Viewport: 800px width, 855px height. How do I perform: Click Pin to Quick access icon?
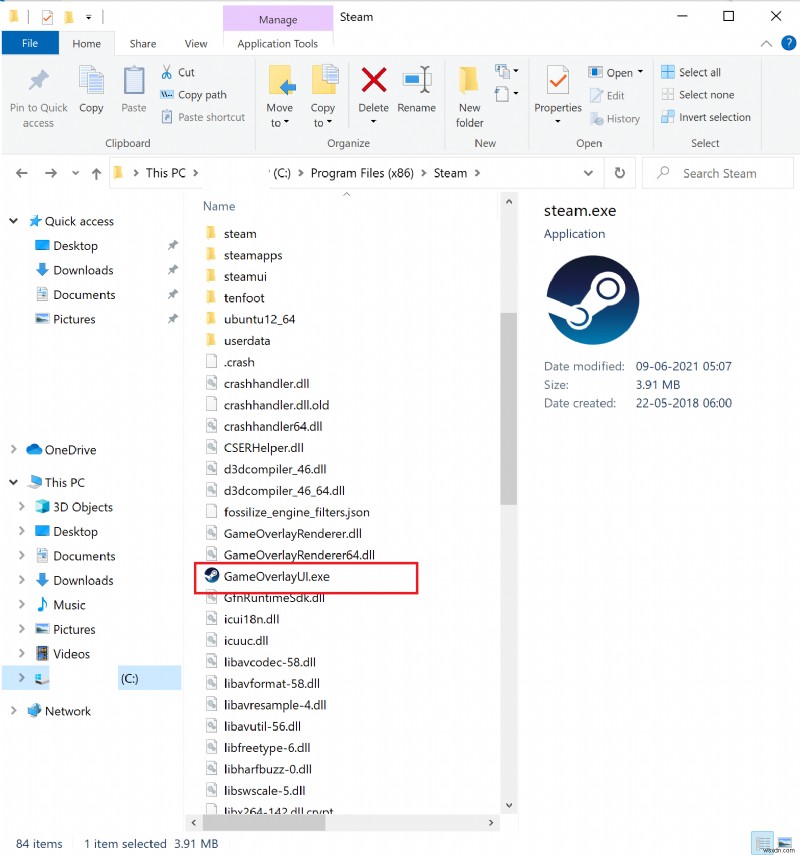[x=38, y=81]
